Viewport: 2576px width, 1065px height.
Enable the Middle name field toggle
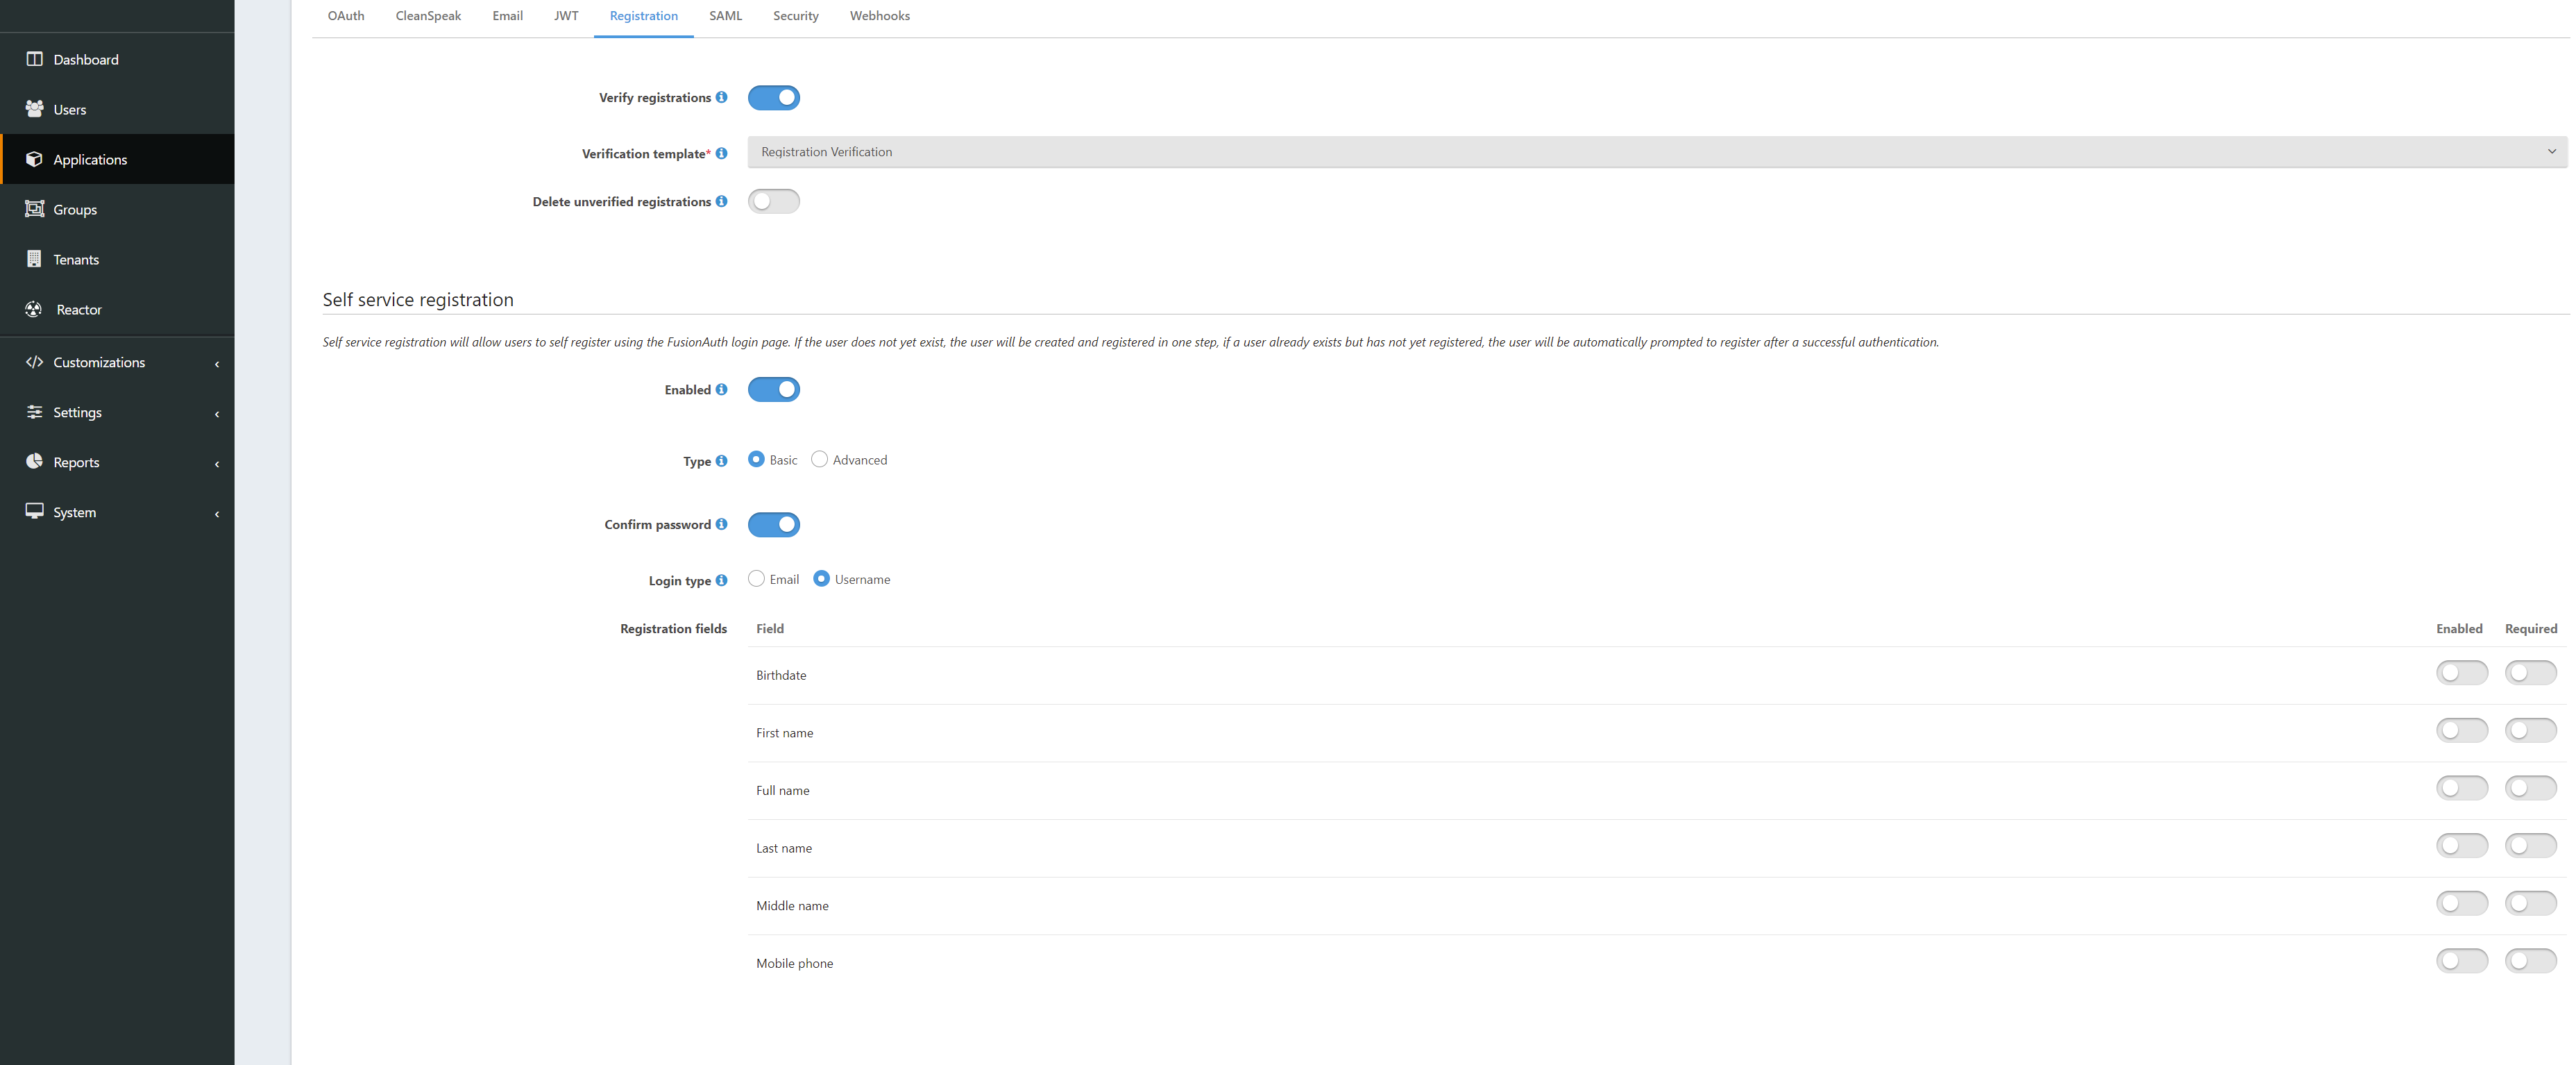point(2461,903)
